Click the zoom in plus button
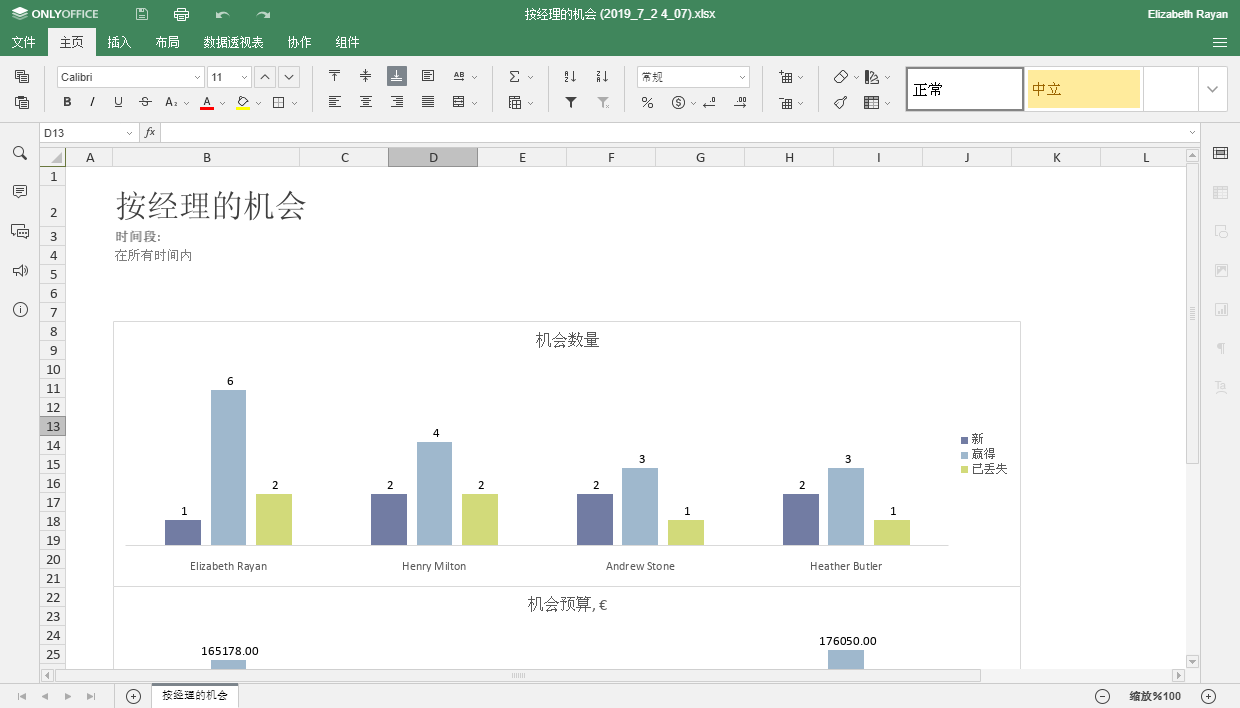The image size is (1240, 708). [1208, 696]
